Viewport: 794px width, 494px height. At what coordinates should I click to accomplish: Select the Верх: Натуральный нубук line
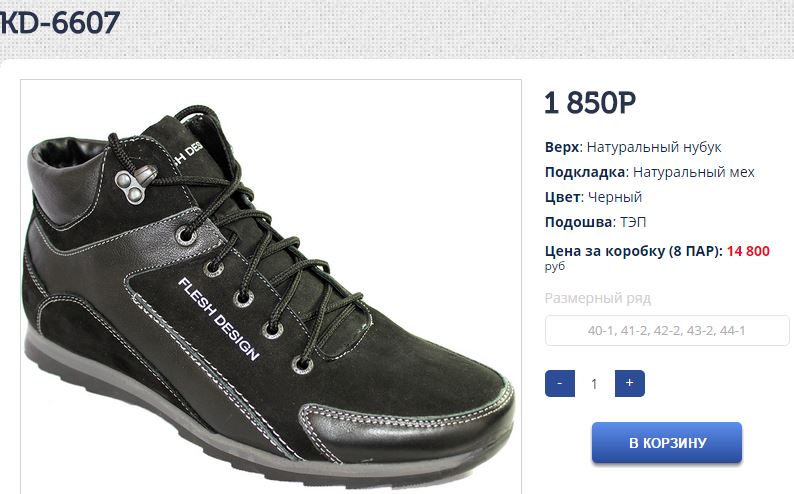633,147
